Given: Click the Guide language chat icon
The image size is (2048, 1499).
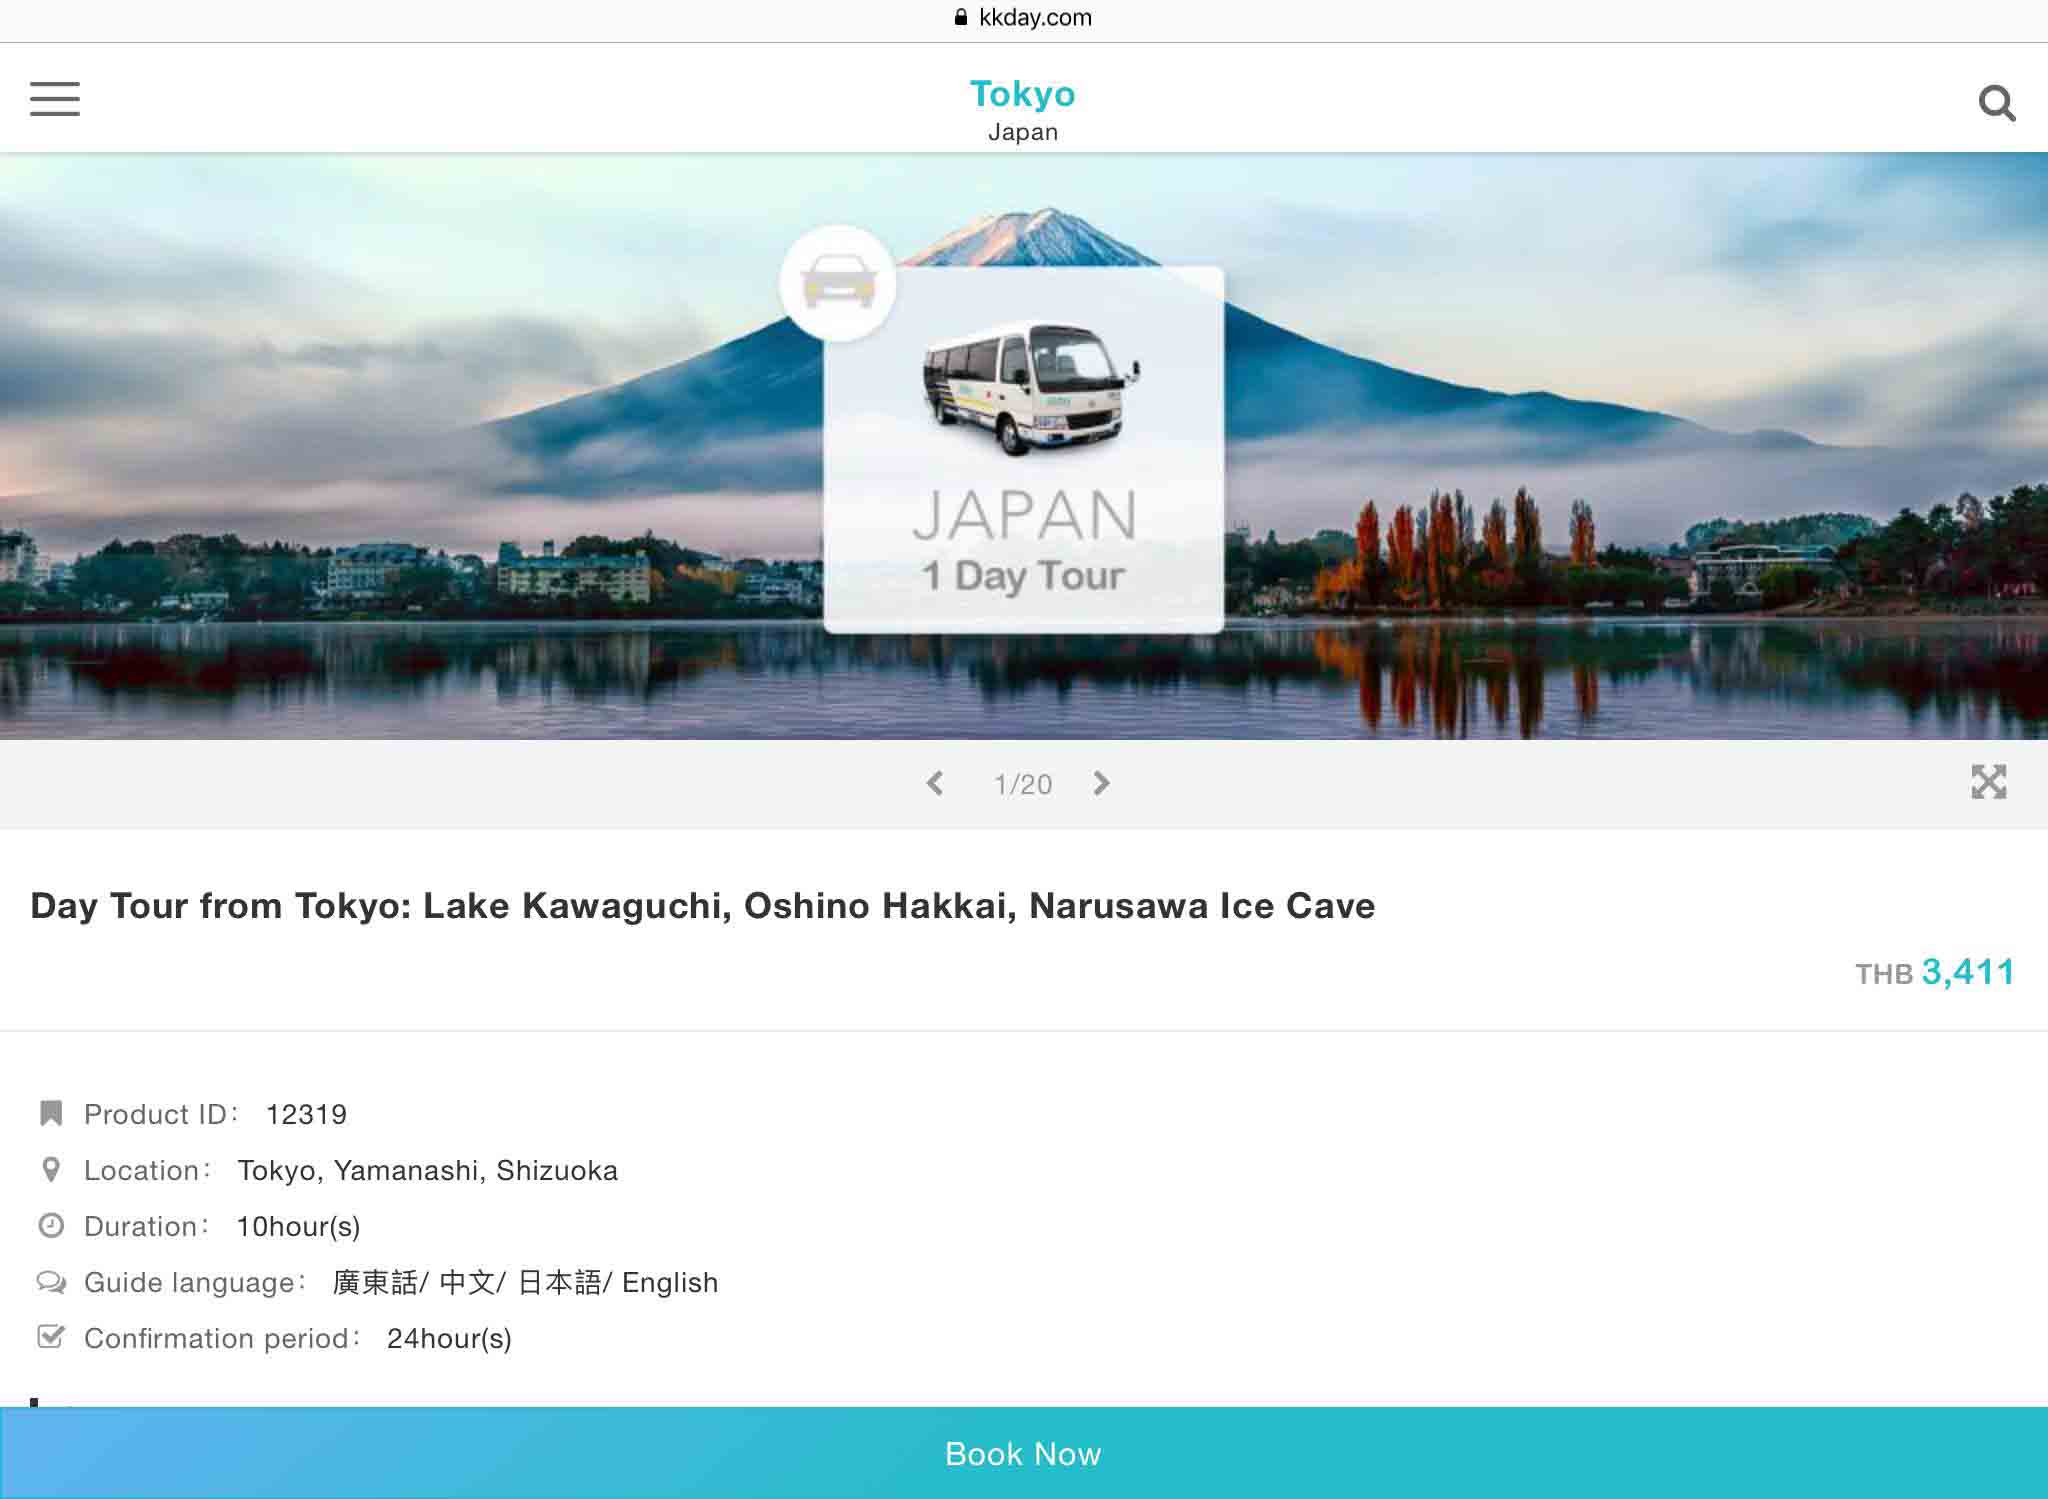Looking at the screenshot, I should [x=51, y=1282].
